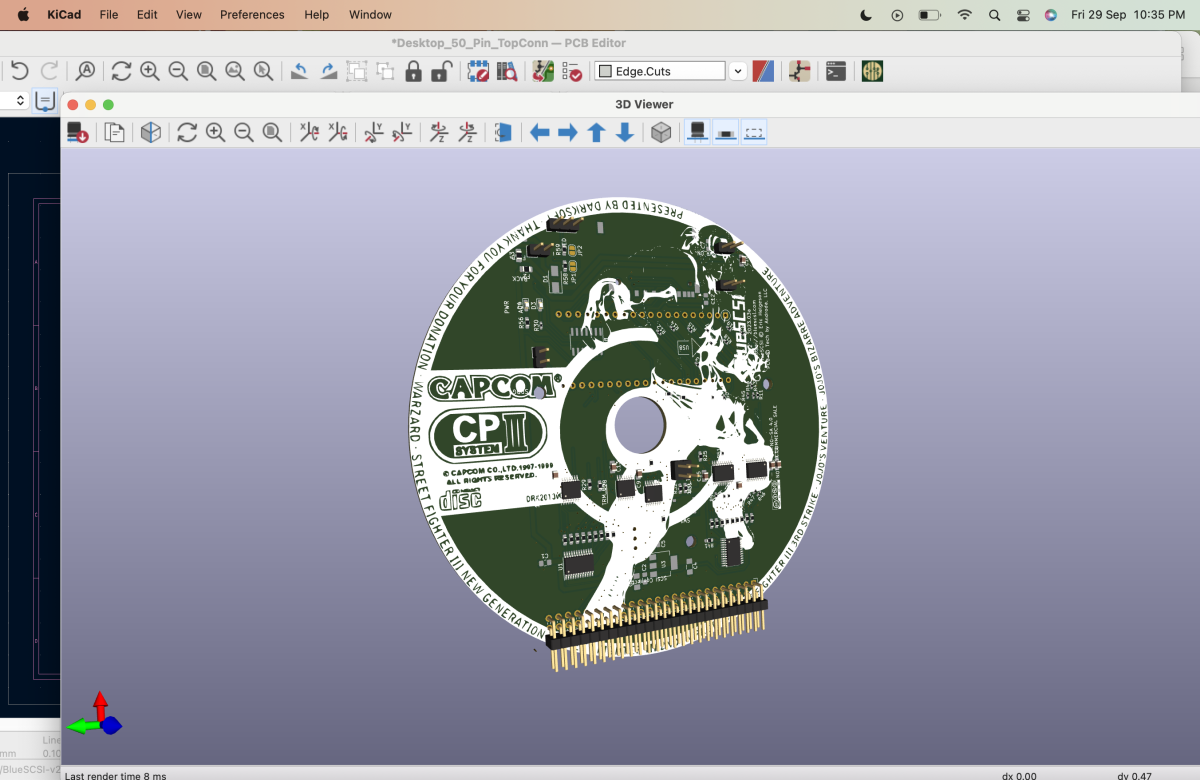The image size is (1200, 780).
Task: Toggle virtual 3D models visibility
Action: click(x=754, y=132)
